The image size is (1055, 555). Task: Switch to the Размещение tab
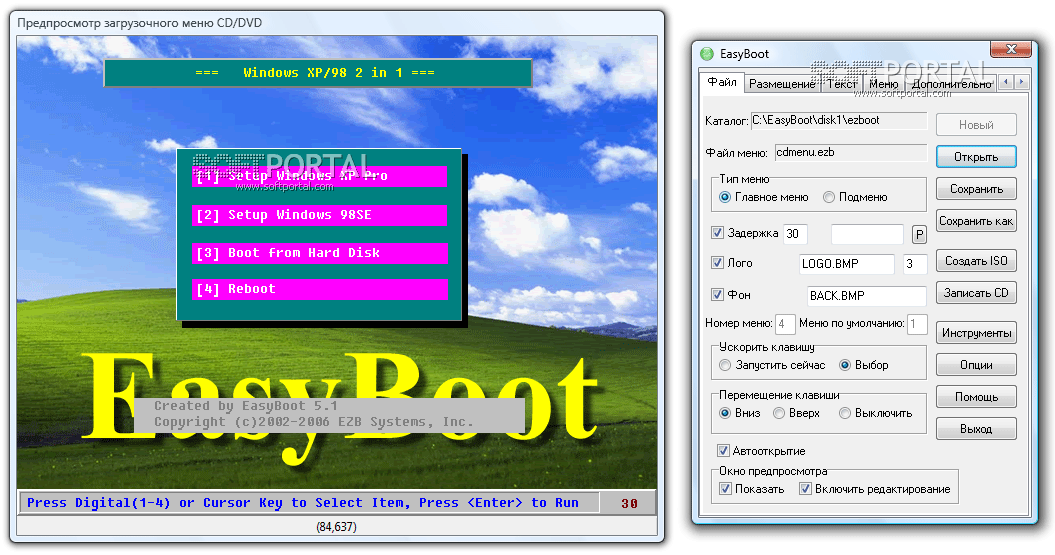781,84
